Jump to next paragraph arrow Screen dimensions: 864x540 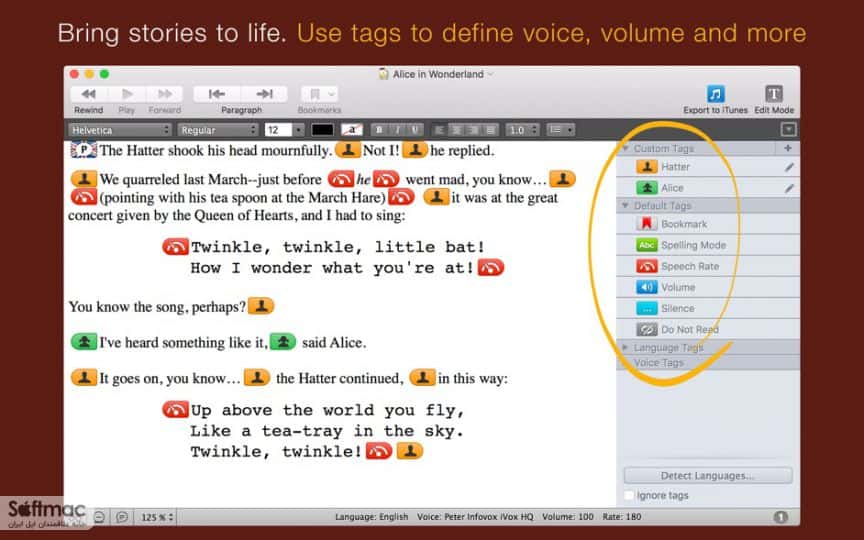(x=264, y=94)
